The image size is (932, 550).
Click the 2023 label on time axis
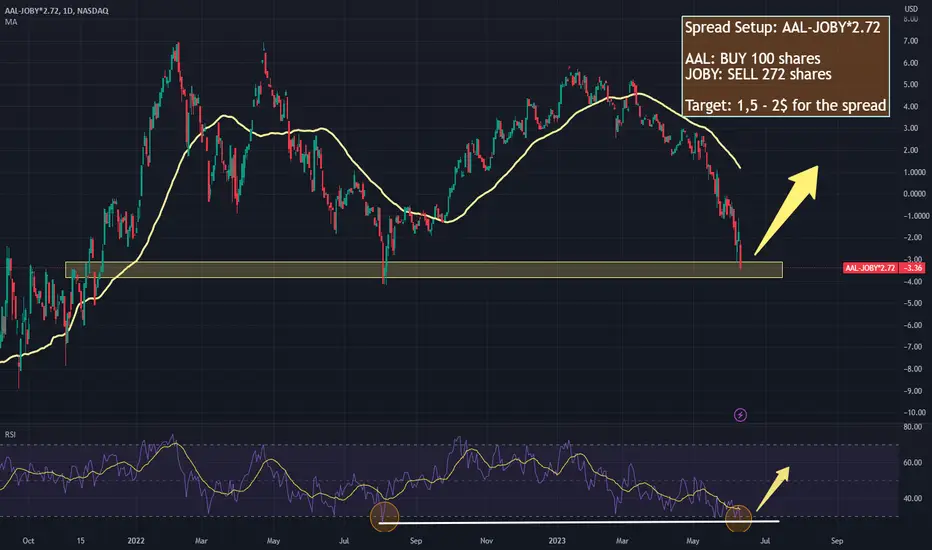[x=557, y=541]
